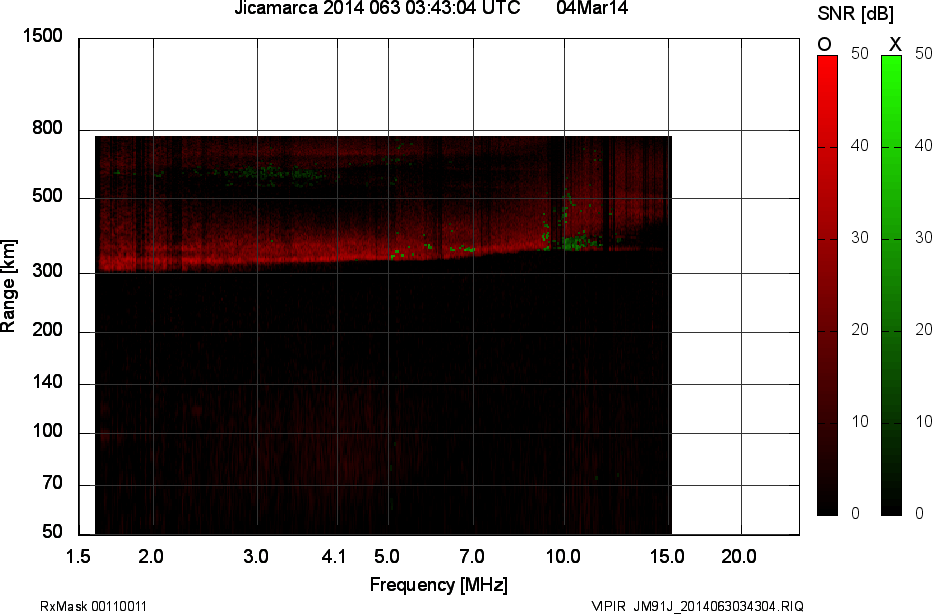Click the 1500 km range tick label
The height and width of the screenshot is (614, 932).
tap(42, 37)
